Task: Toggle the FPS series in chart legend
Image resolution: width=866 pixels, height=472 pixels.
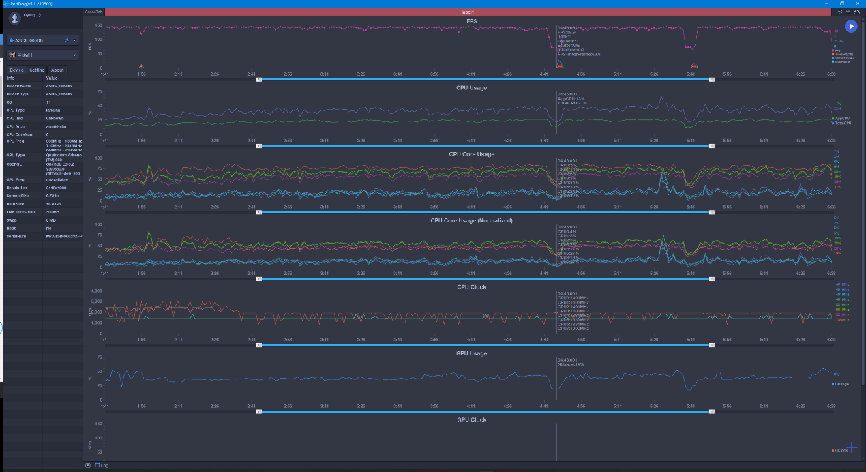Action: pyautogui.click(x=838, y=50)
